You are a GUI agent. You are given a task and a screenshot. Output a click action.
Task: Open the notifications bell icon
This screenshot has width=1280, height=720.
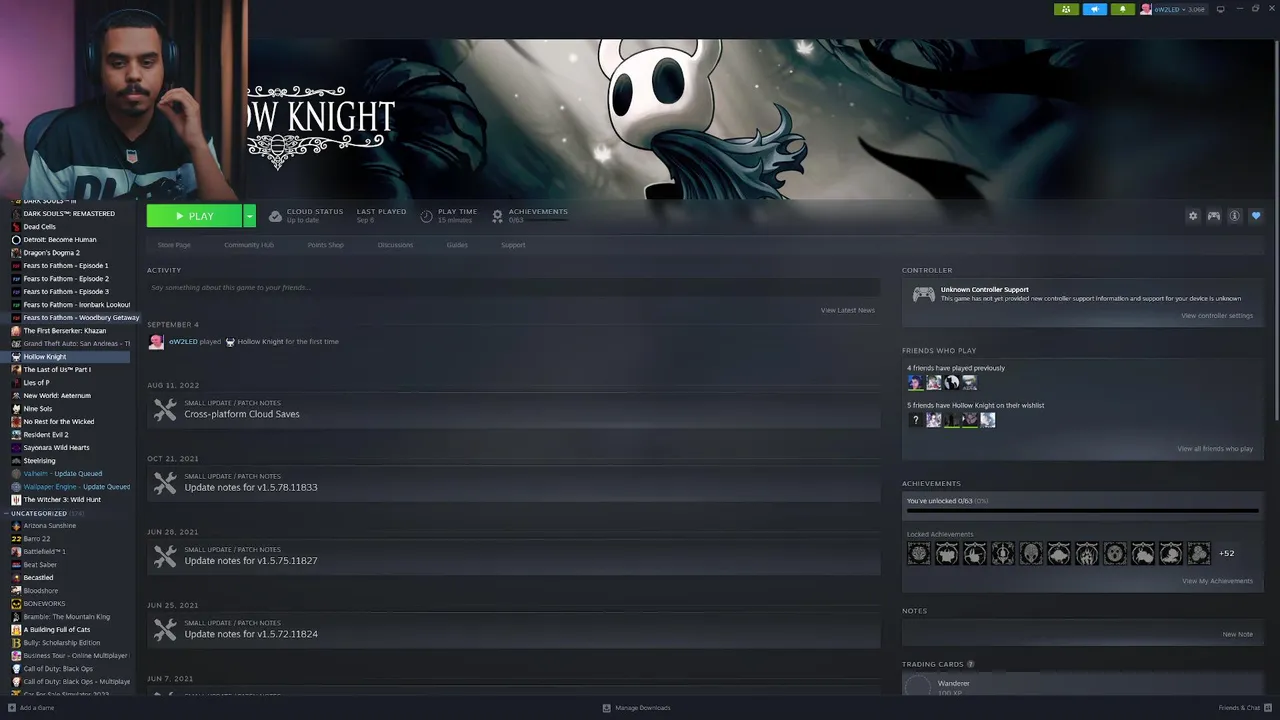(x=1122, y=9)
